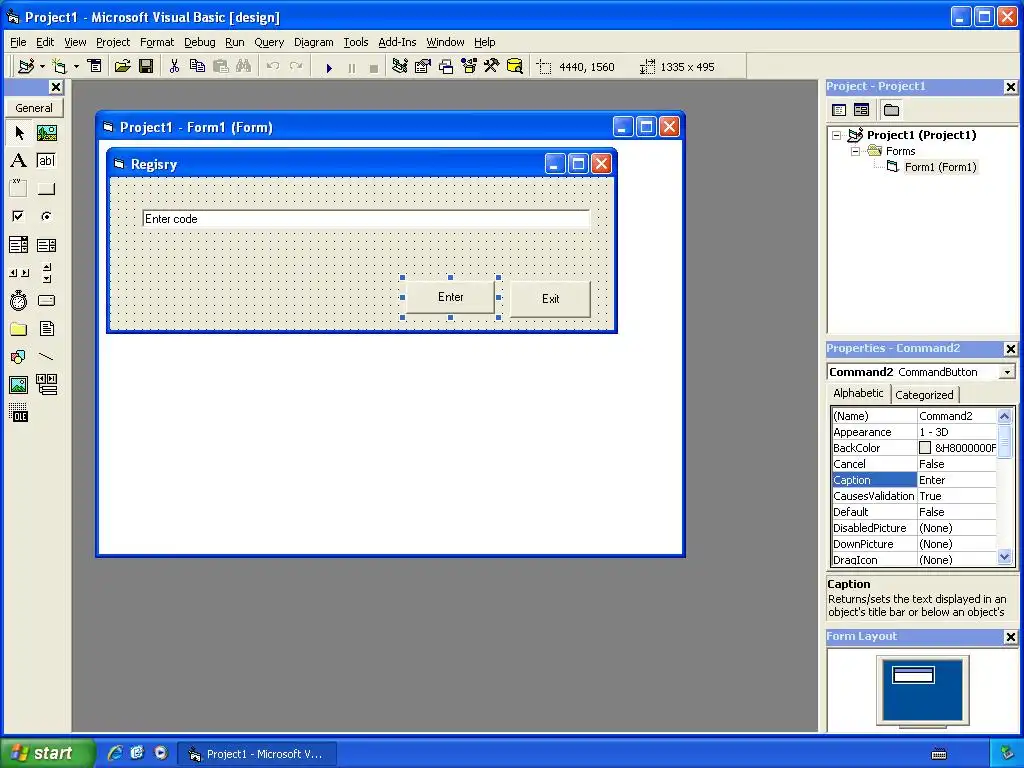Select the Frame control tool
This screenshot has height=768, width=1024.
19,189
